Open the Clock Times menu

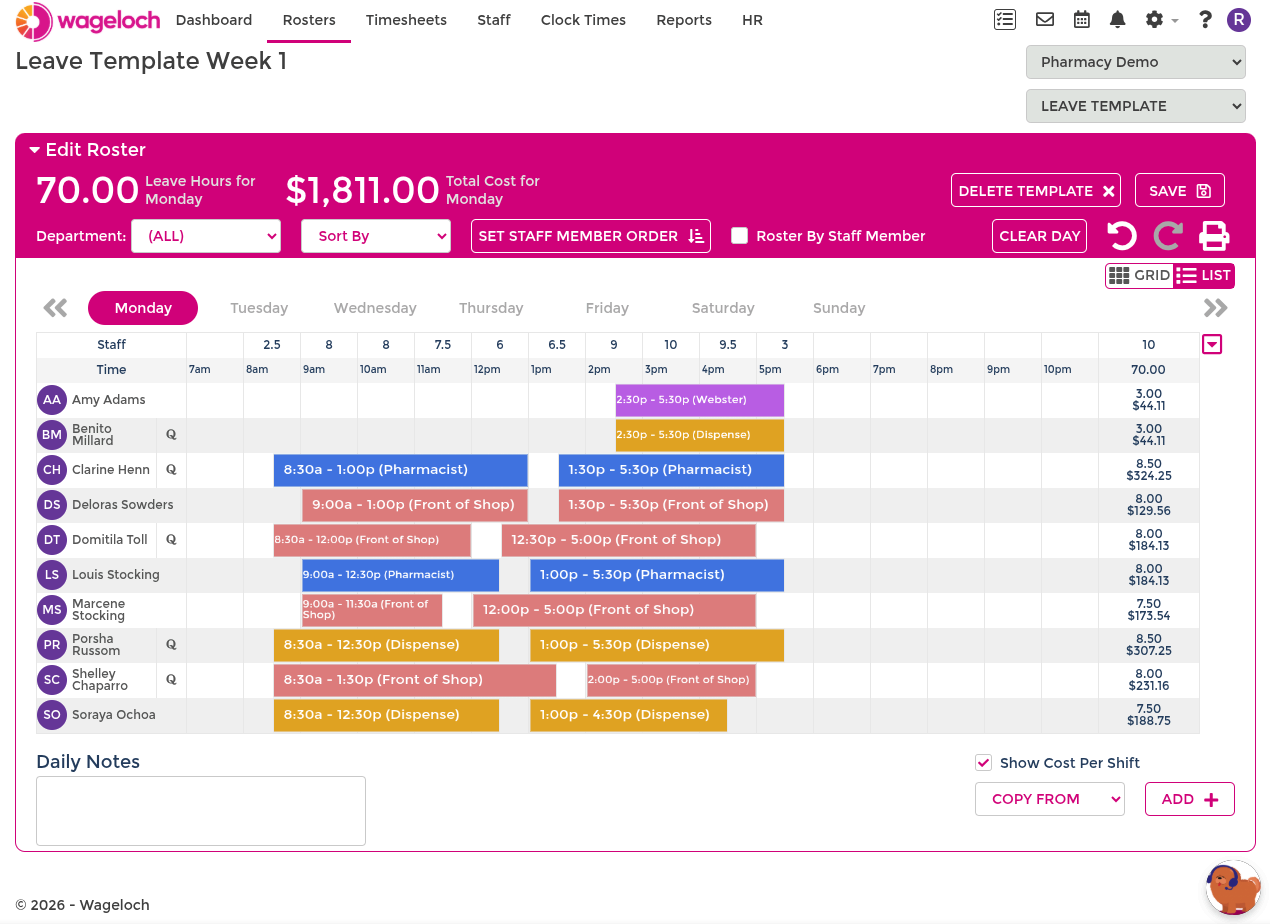tap(583, 20)
